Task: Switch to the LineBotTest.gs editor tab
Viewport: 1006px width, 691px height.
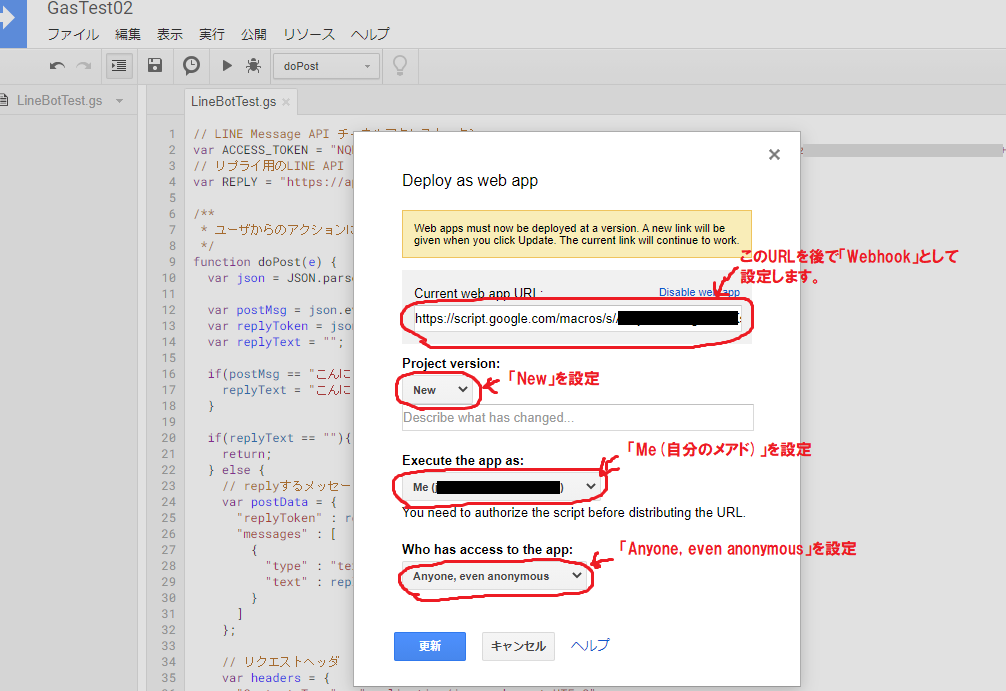Action: 233,101
